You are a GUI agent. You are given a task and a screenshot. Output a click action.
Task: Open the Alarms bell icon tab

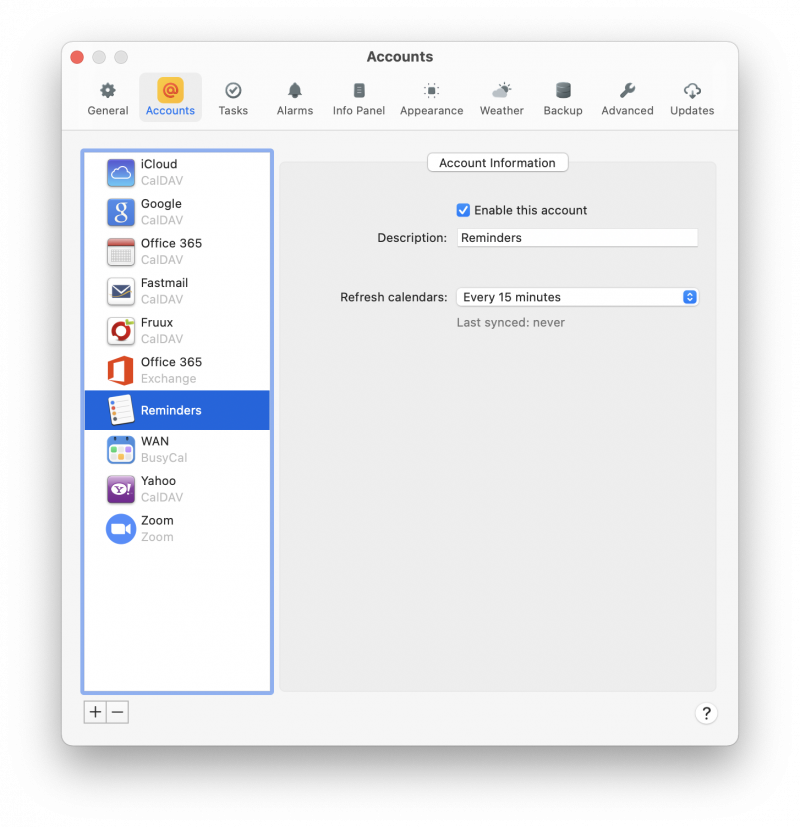pos(295,91)
